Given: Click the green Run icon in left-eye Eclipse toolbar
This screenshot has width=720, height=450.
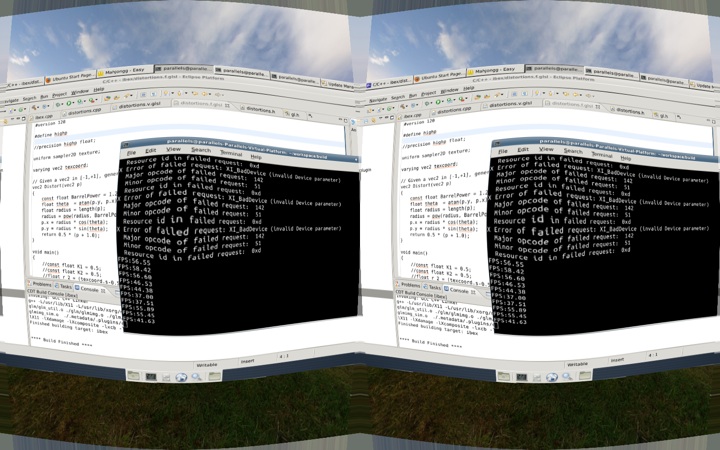Looking at the screenshot, I should pos(68,103).
